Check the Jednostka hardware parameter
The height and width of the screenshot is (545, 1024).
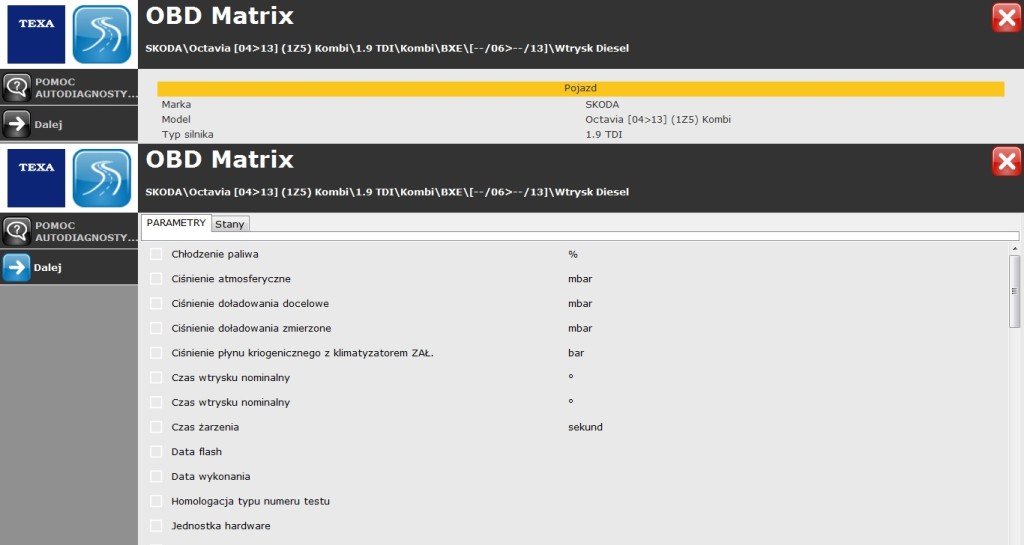pos(156,525)
